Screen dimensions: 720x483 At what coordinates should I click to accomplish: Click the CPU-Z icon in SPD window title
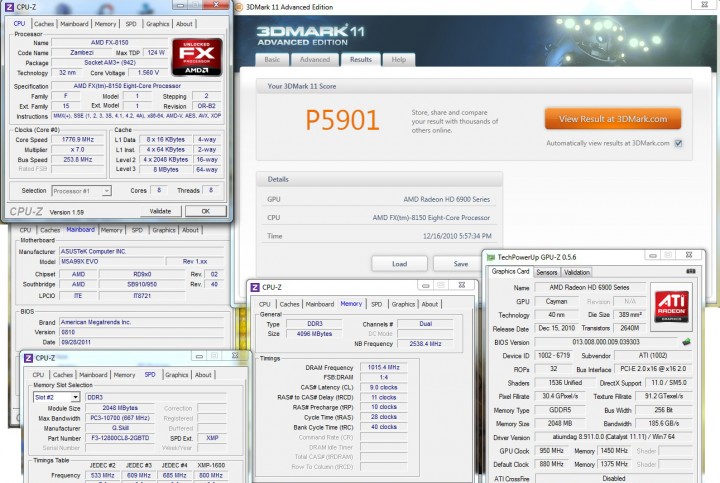28,358
